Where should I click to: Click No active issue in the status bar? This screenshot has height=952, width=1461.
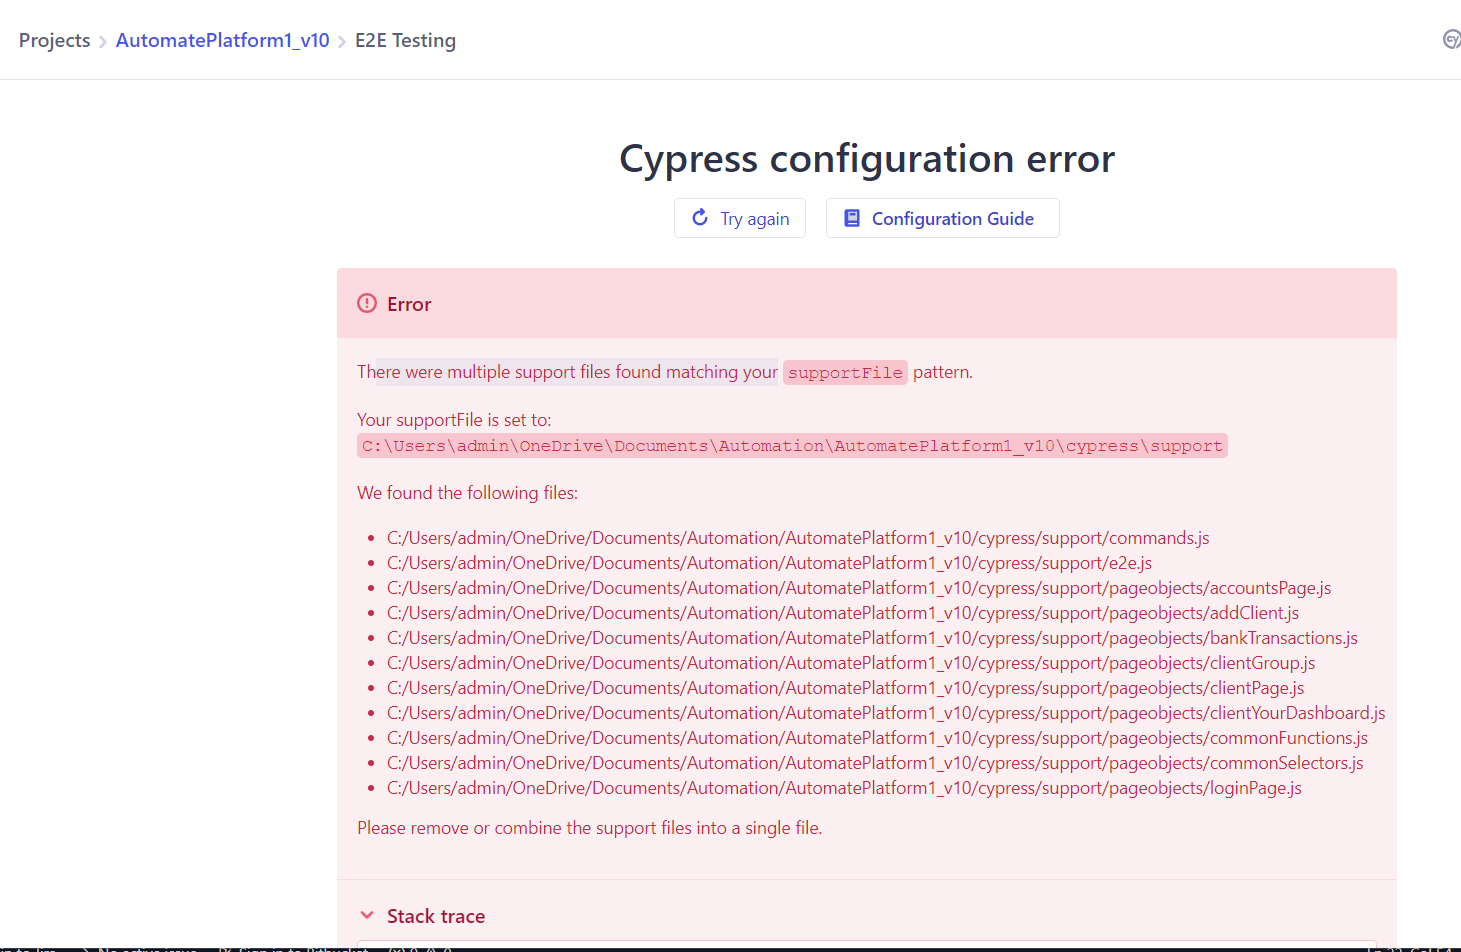[145, 949]
